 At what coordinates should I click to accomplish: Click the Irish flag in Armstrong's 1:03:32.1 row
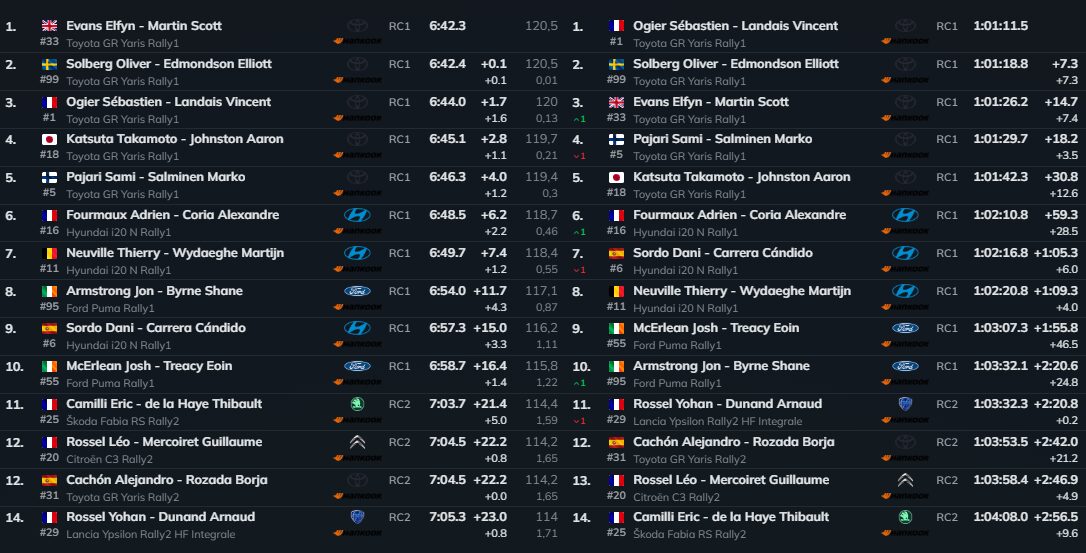tap(617, 366)
